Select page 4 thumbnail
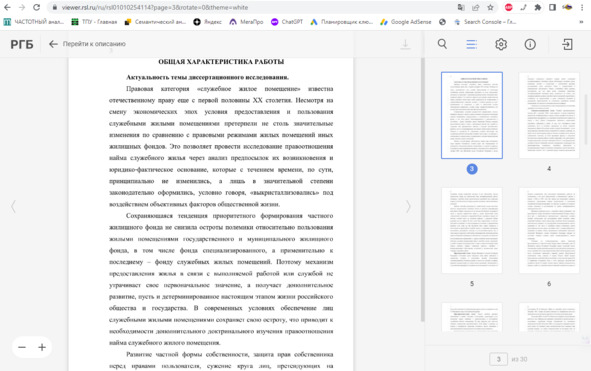591x371 pixels. point(549,115)
